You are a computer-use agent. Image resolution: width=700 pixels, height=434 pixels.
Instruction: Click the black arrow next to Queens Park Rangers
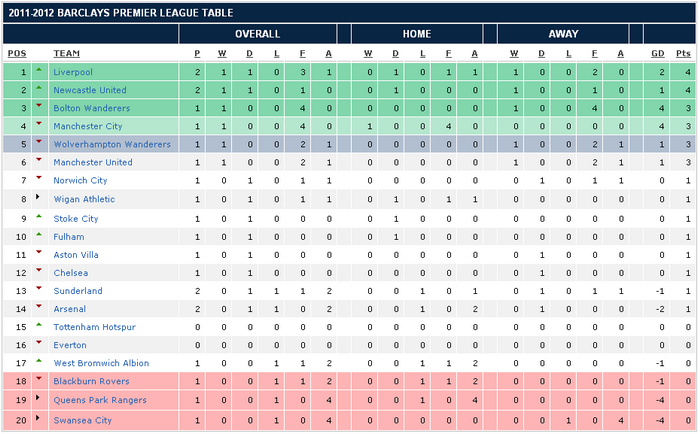click(39, 399)
